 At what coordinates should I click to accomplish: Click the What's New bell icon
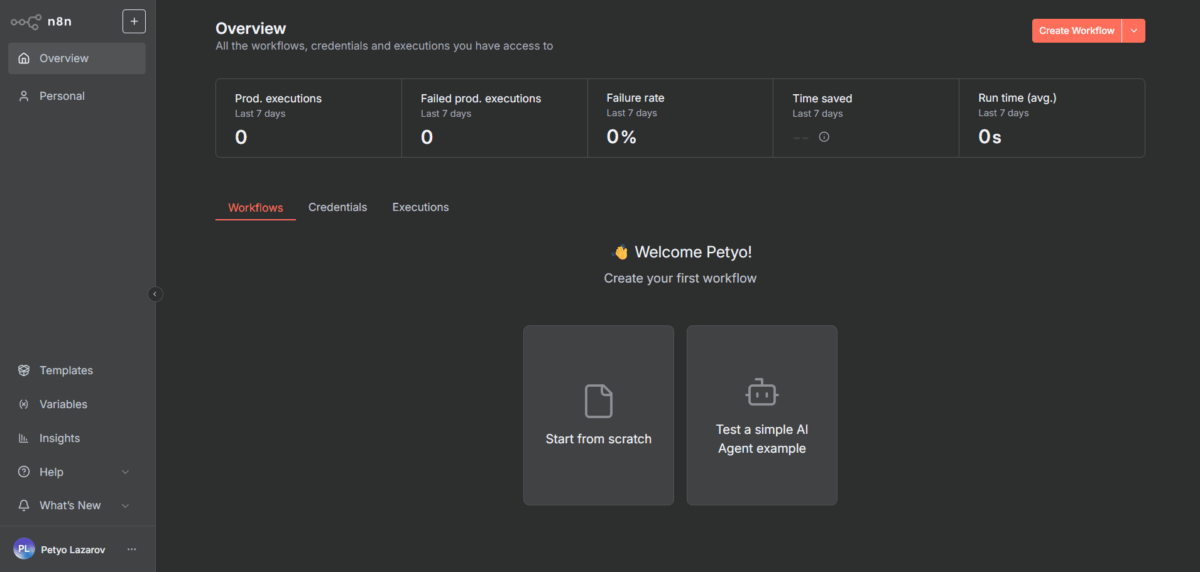24,506
